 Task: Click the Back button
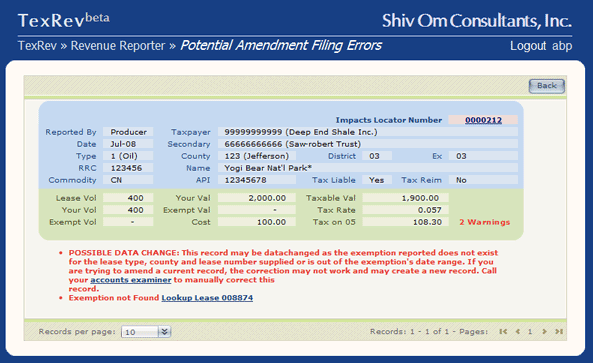click(x=546, y=86)
